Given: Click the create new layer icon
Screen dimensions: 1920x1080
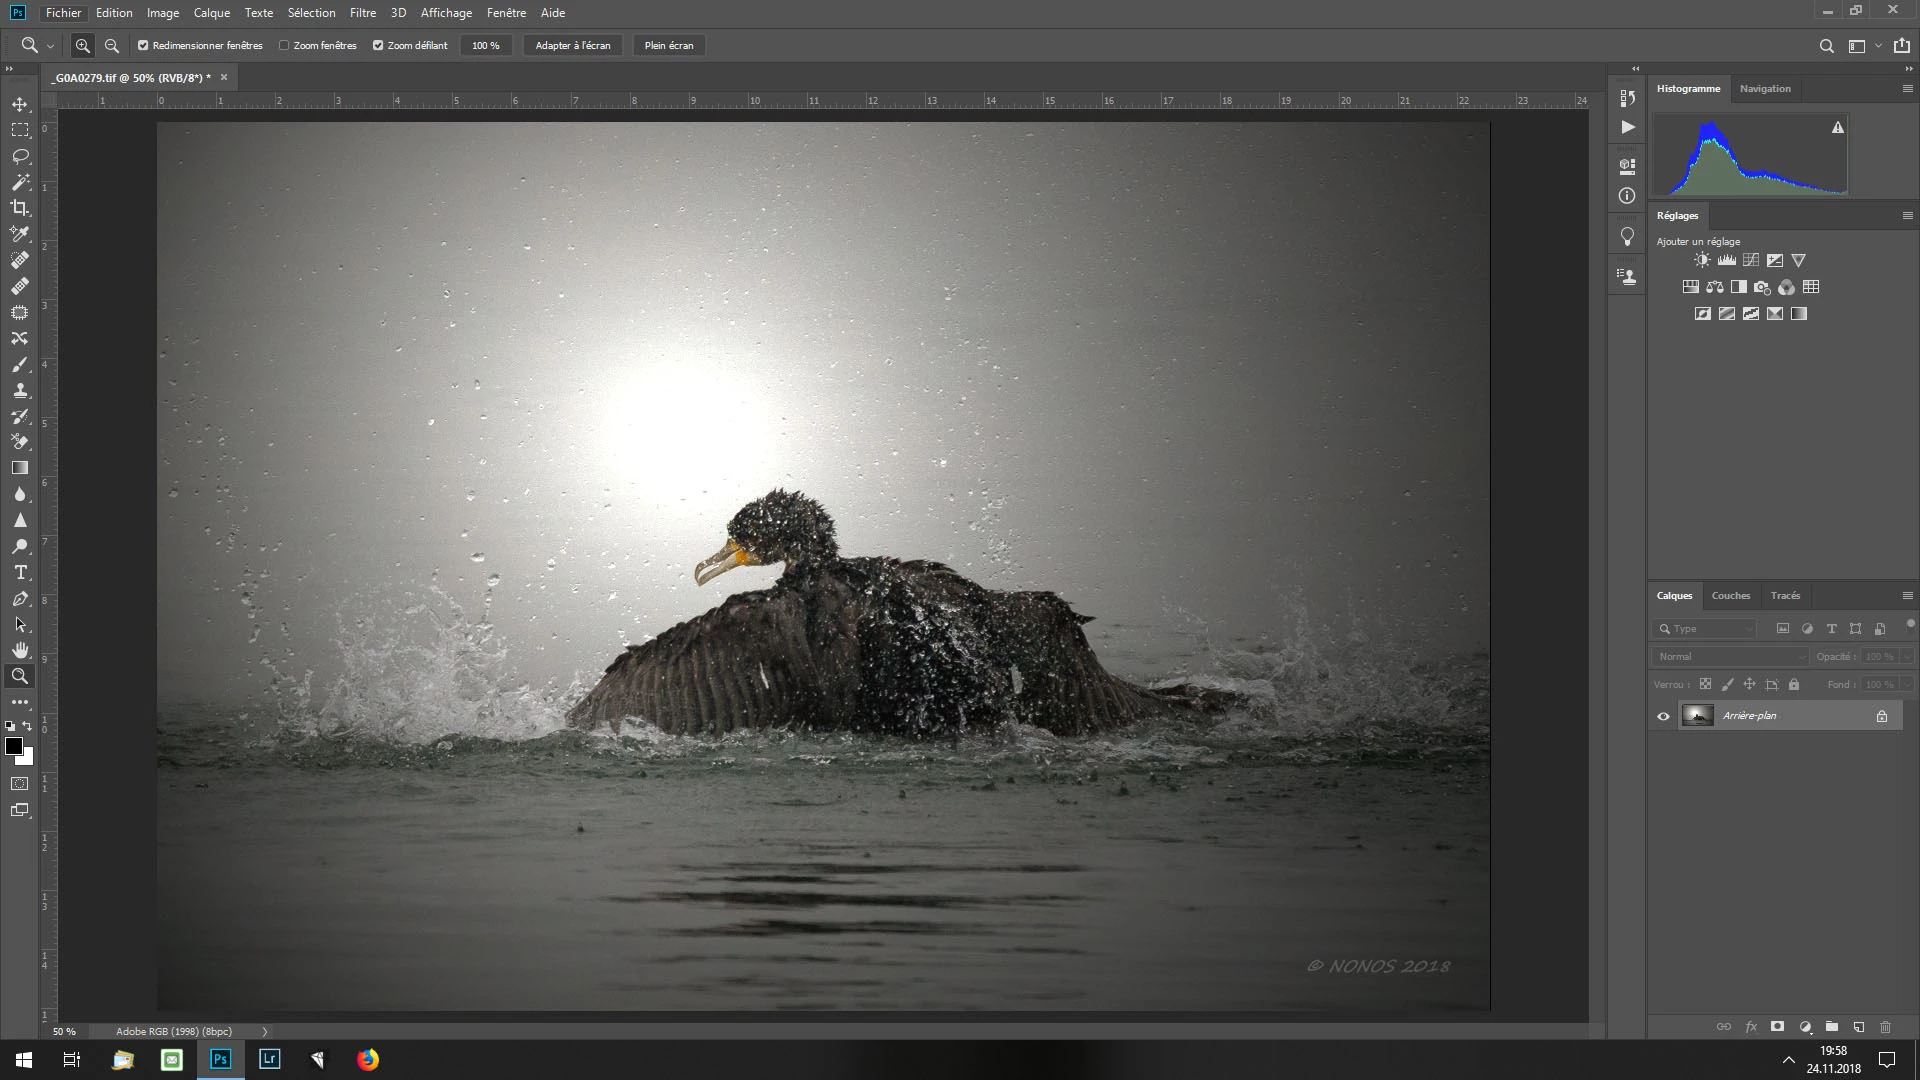Looking at the screenshot, I should pyautogui.click(x=1858, y=1027).
